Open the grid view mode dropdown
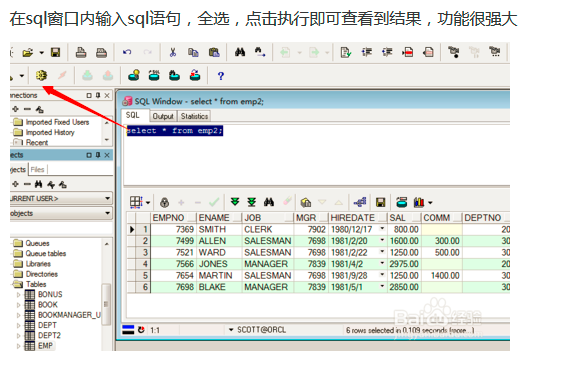This screenshot has width=582, height=390. pyautogui.click(x=148, y=203)
